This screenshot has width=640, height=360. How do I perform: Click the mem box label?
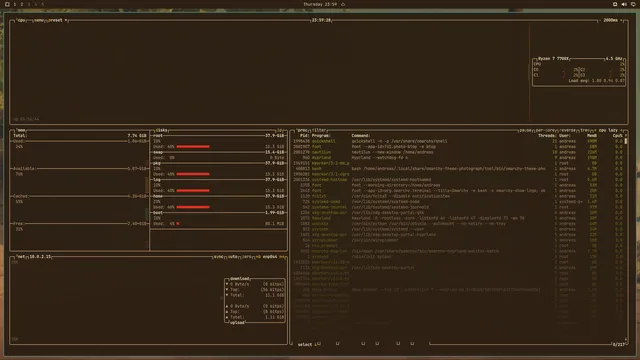[x=21, y=130]
